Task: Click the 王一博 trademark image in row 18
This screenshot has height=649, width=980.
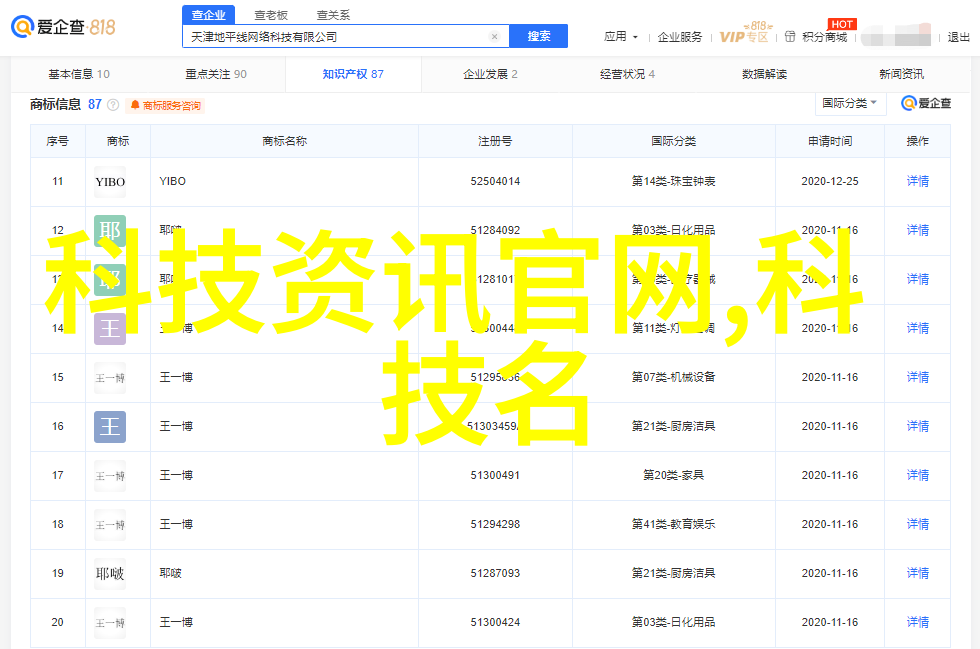Action: point(110,525)
